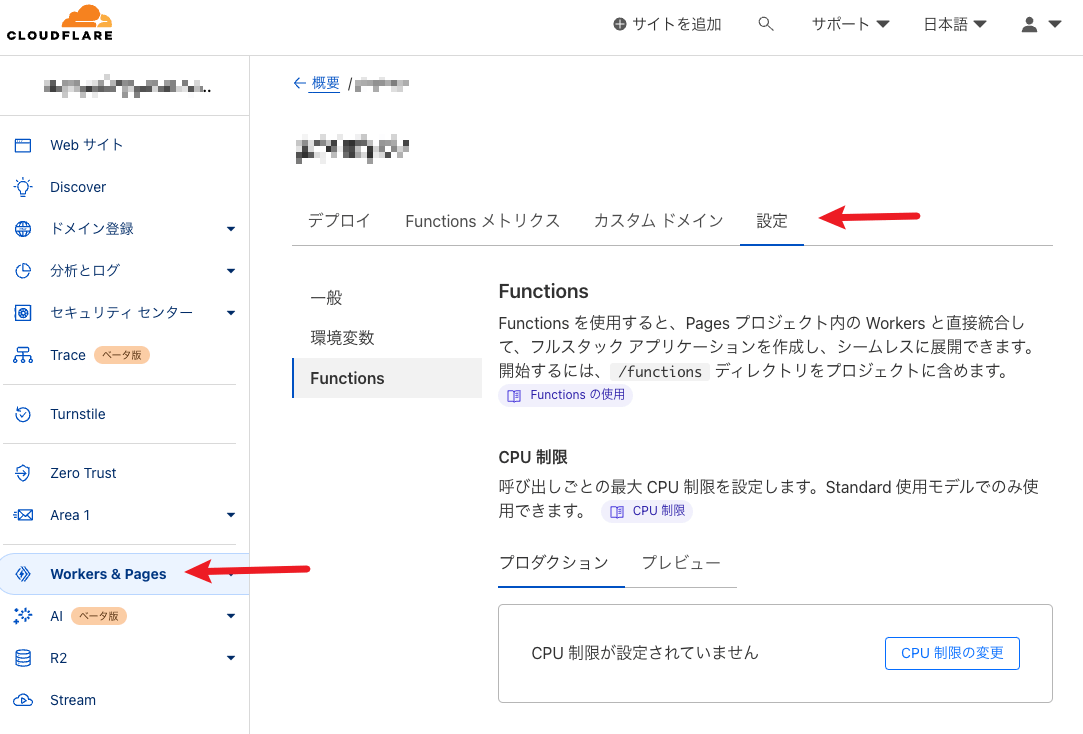Open the 日本語 language dropdown

[x=955, y=24]
